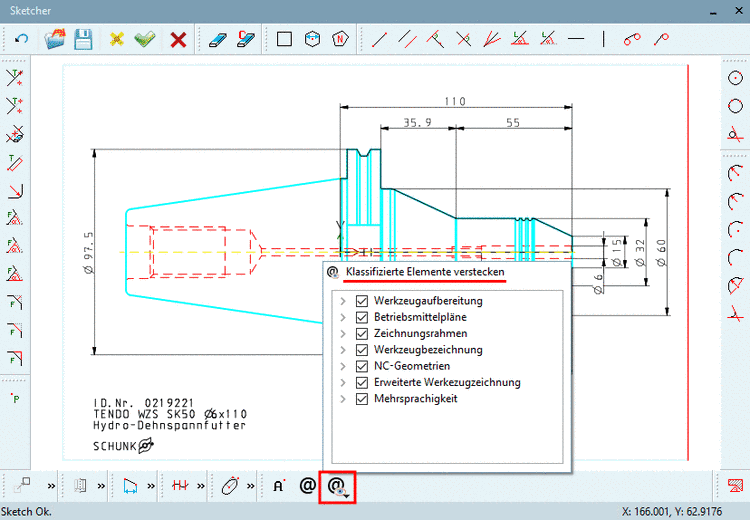The height and width of the screenshot is (520, 750).
Task: Expand the Mehrsprachigkeit tree node
Action: 343,398
